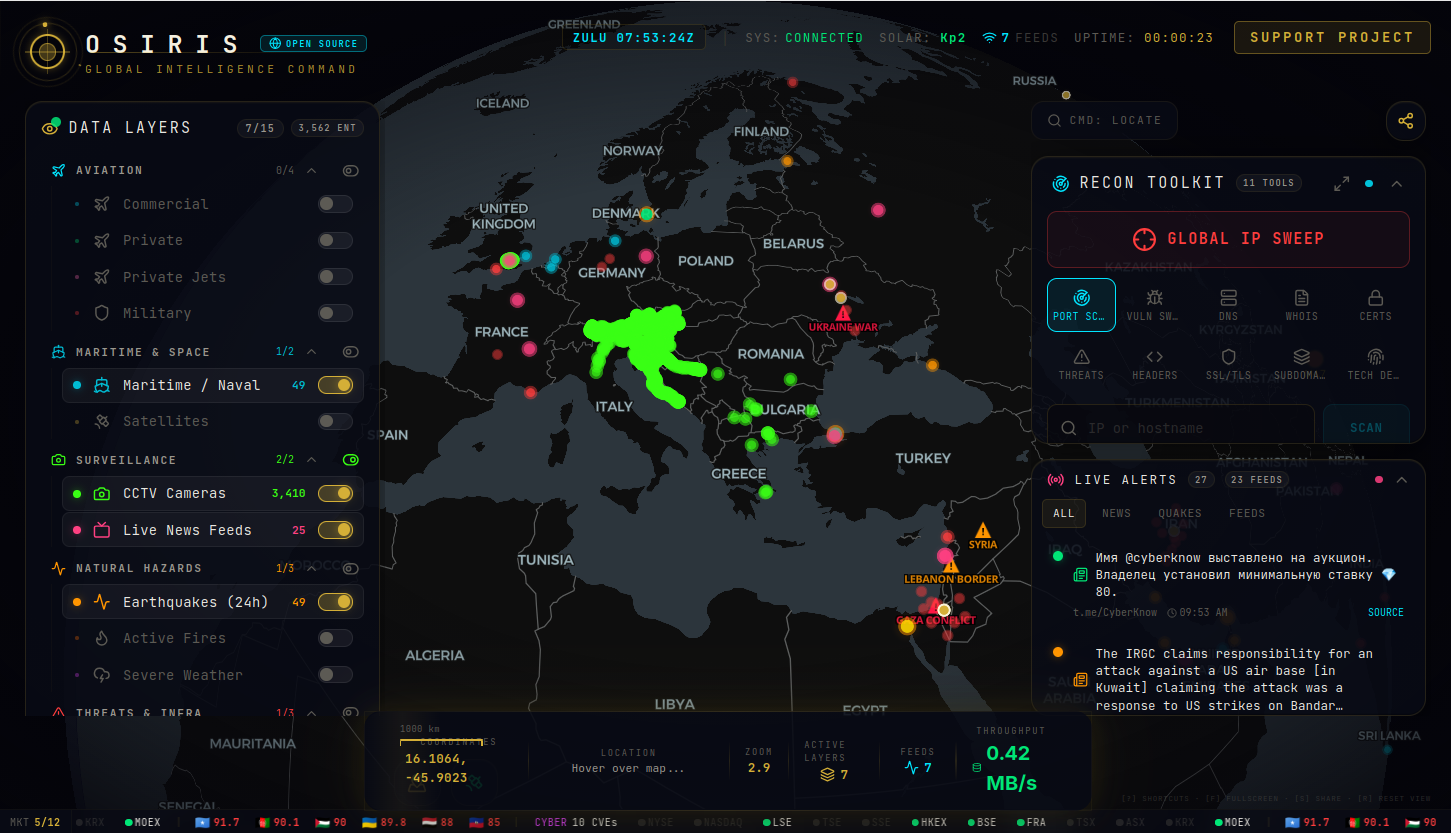Image resolution: width=1451 pixels, height=833 pixels.
Task: Collapse the Natural Hazards section
Action: click(x=311, y=568)
